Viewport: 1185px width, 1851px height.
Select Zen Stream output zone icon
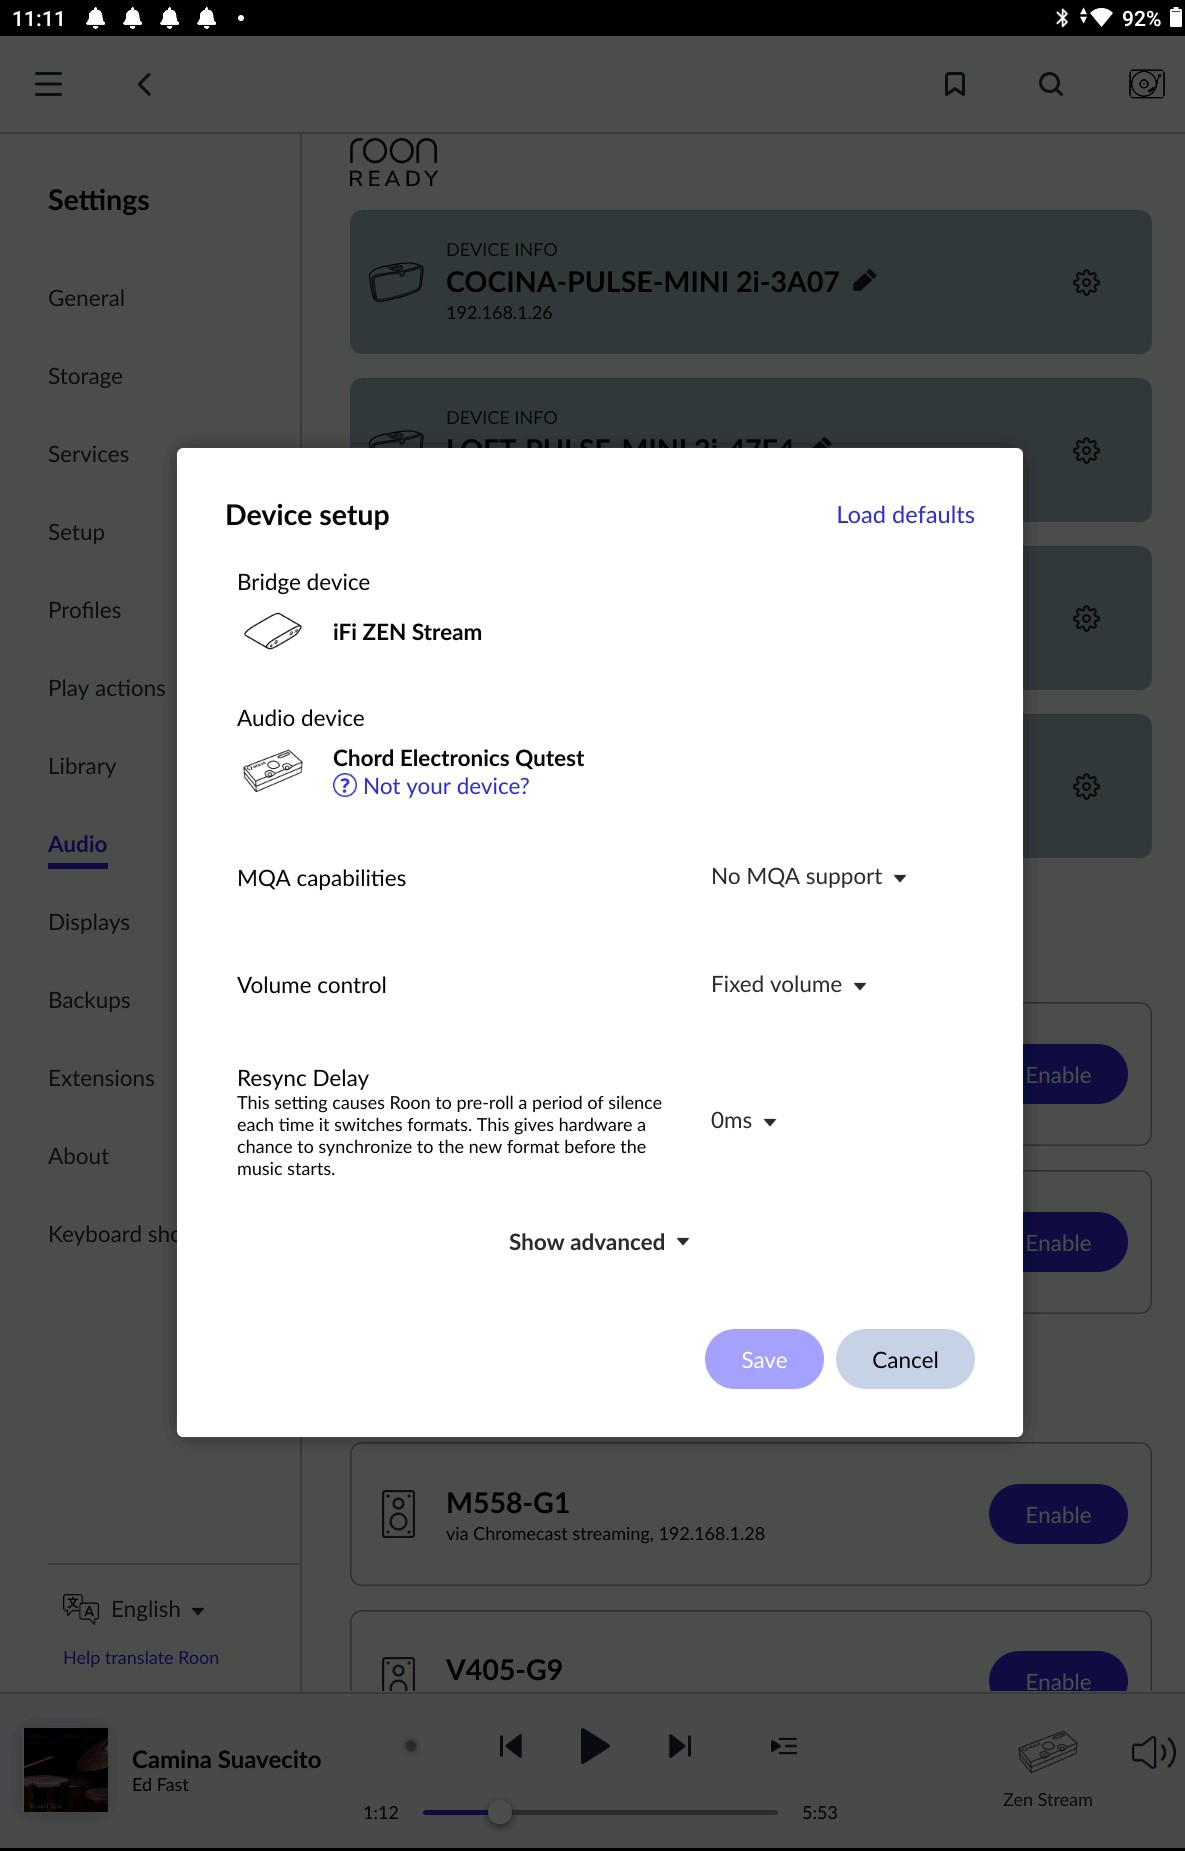click(x=1047, y=1752)
